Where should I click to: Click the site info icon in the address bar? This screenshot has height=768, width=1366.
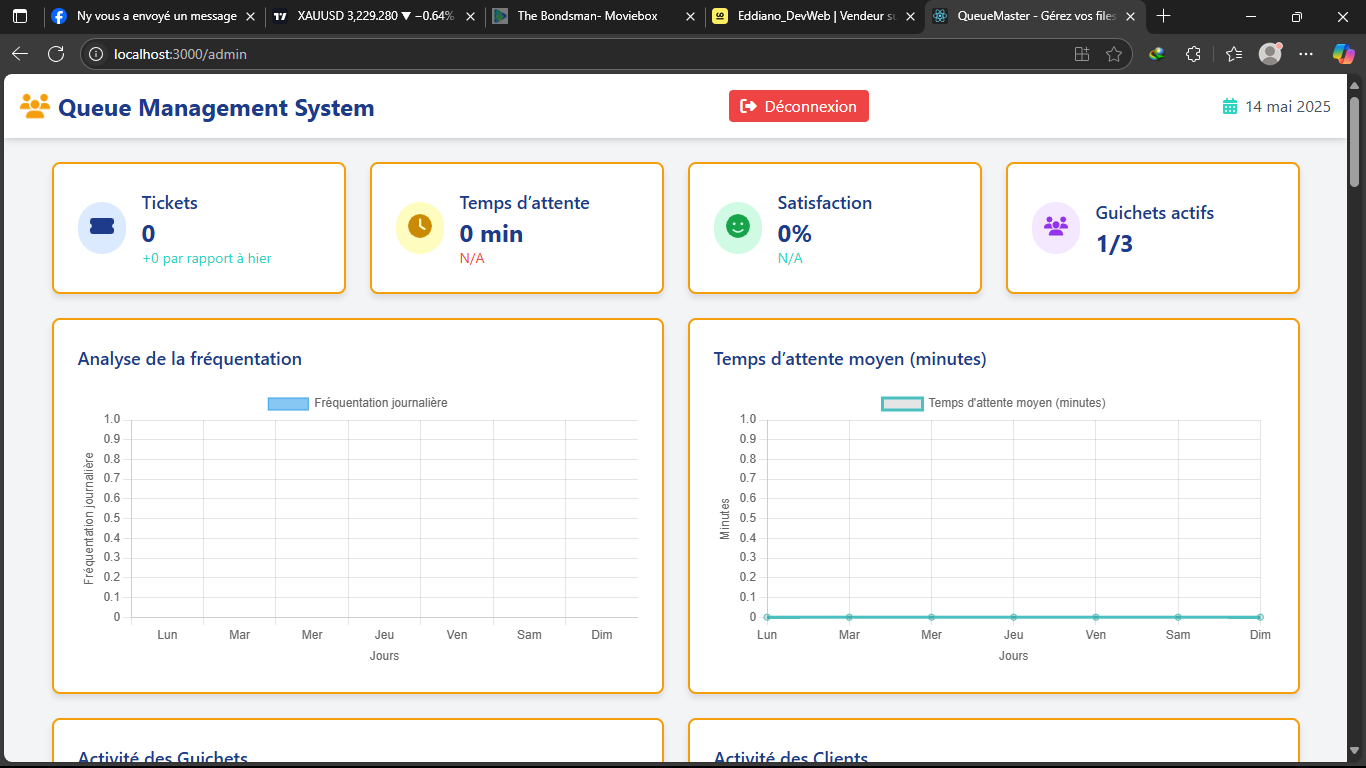click(96, 54)
